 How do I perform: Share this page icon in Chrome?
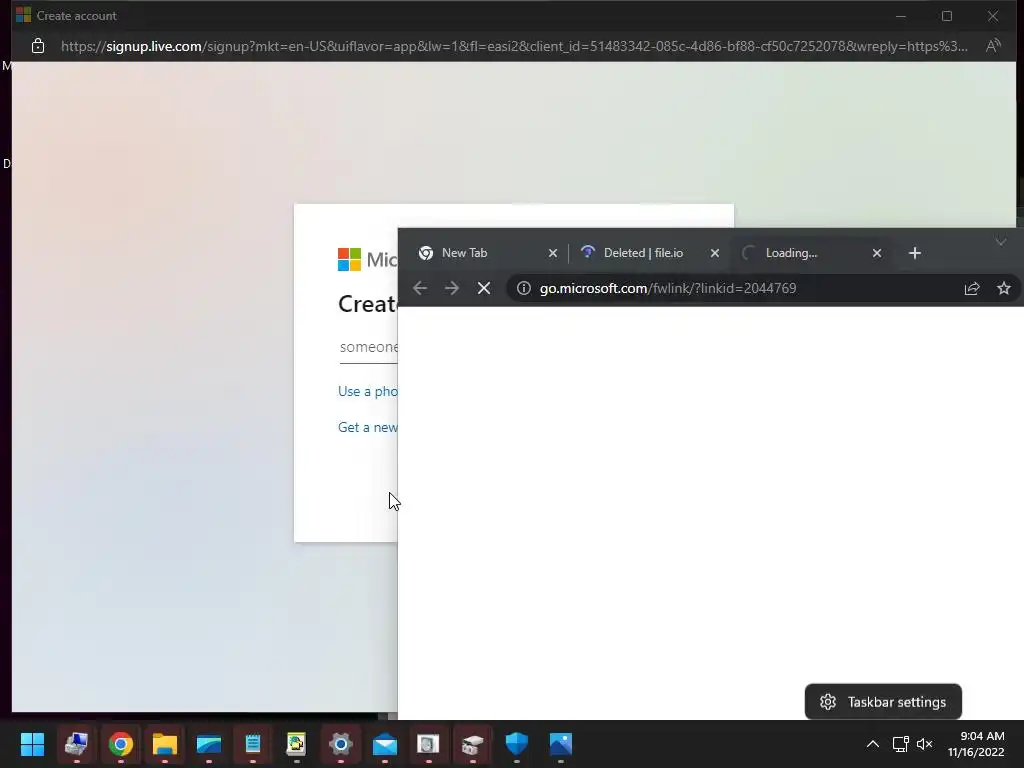[972, 288]
